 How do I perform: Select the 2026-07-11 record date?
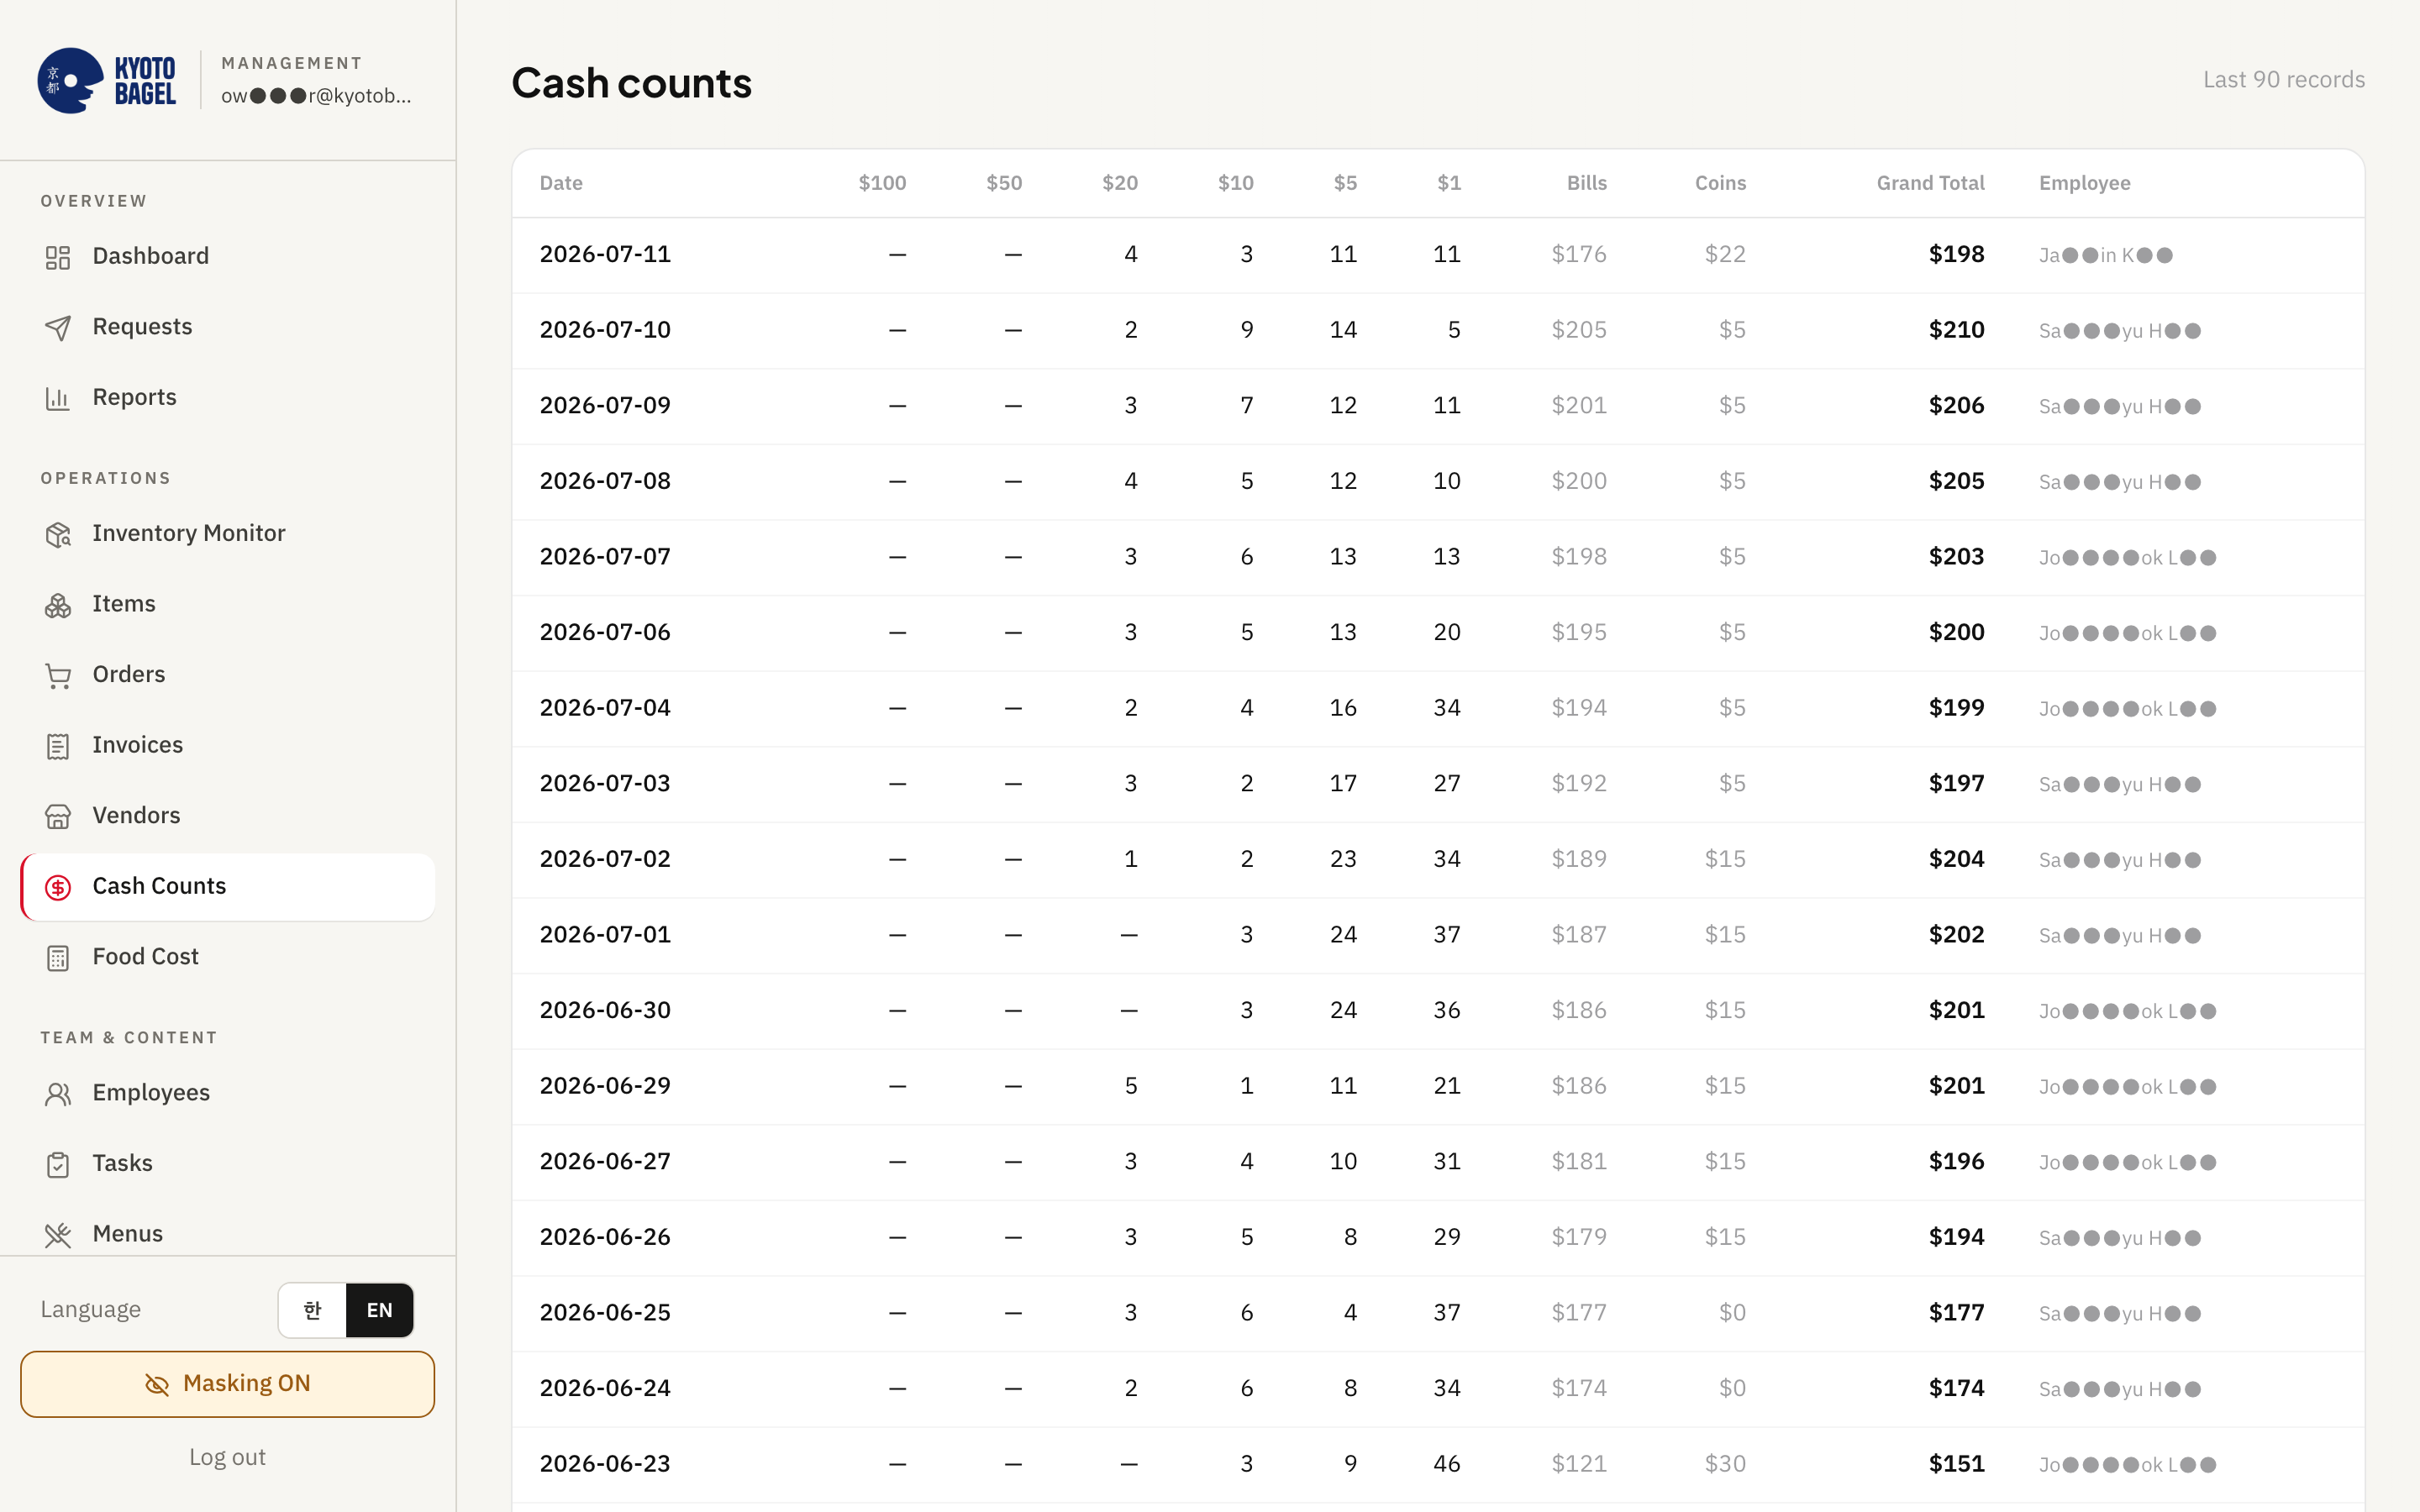[x=605, y=254]
